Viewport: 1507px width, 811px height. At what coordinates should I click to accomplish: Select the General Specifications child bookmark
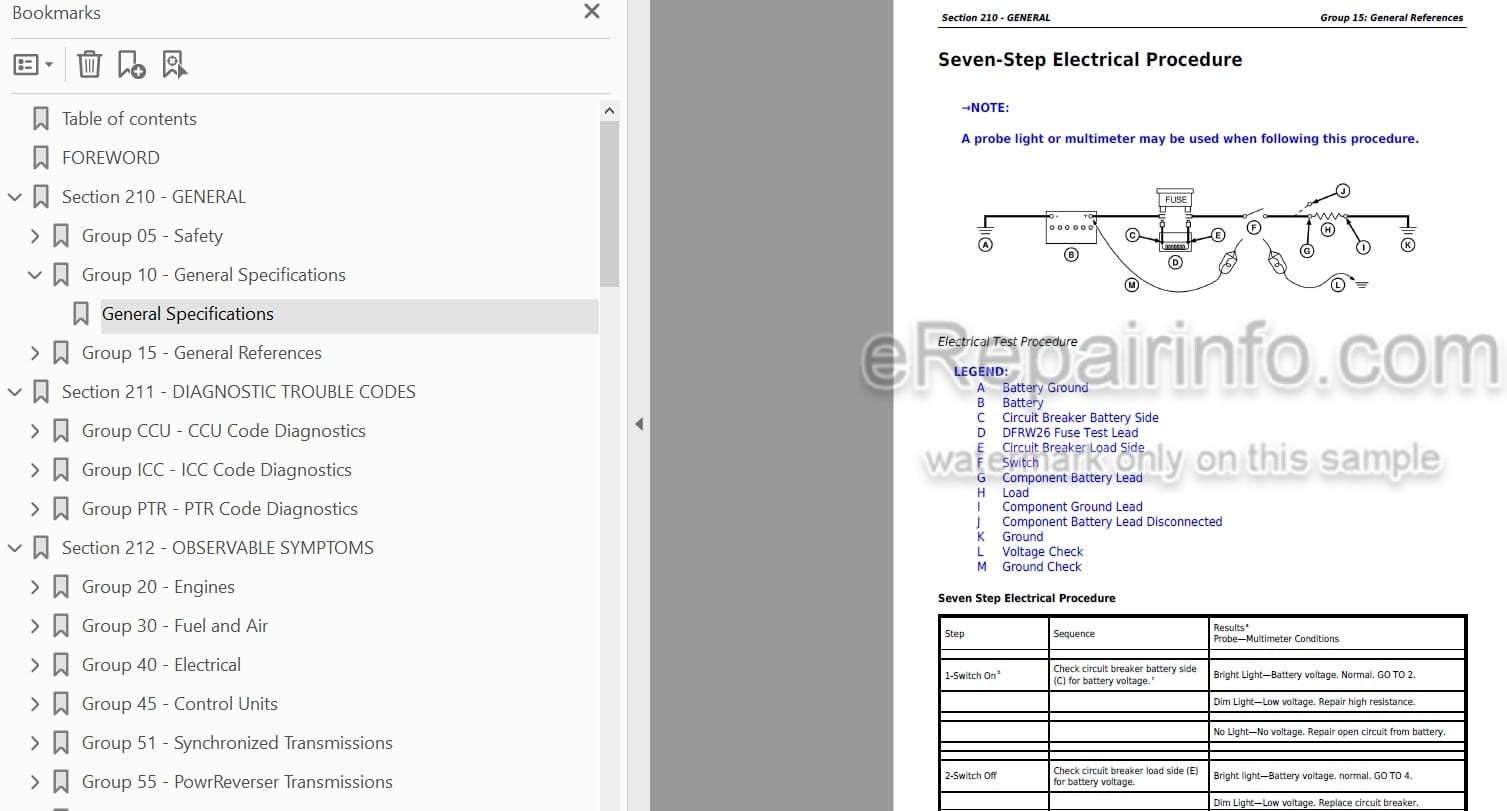187,314
